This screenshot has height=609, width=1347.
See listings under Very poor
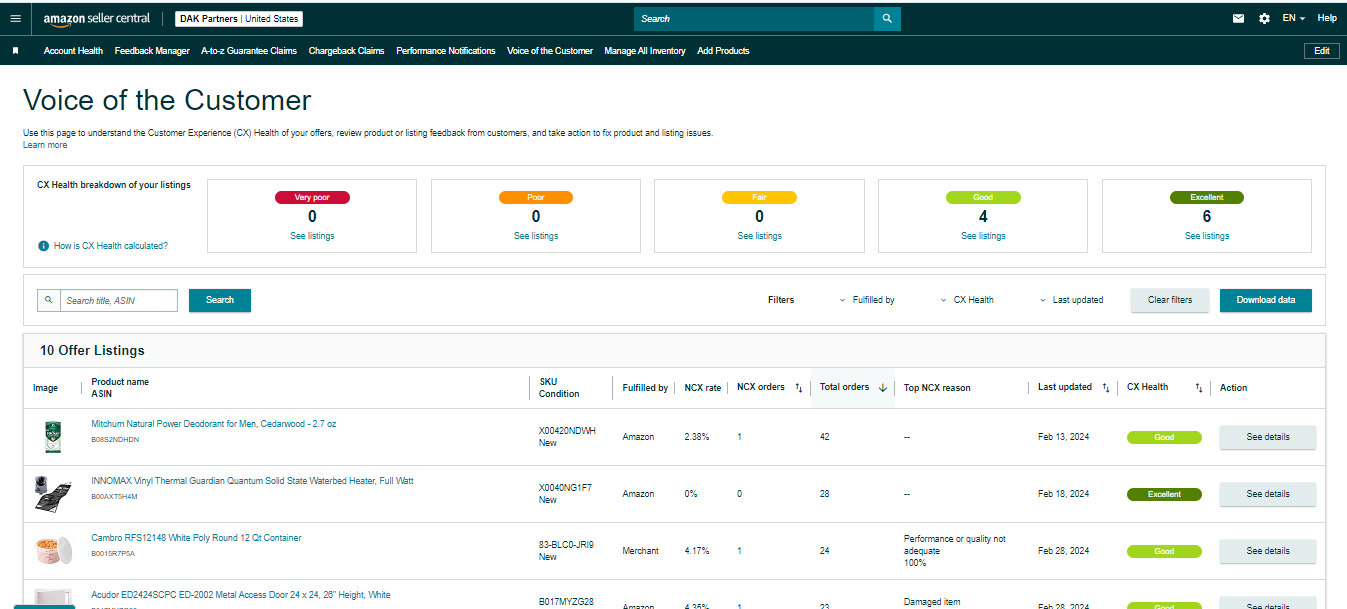pyautogui.click(x=312, y=236)
